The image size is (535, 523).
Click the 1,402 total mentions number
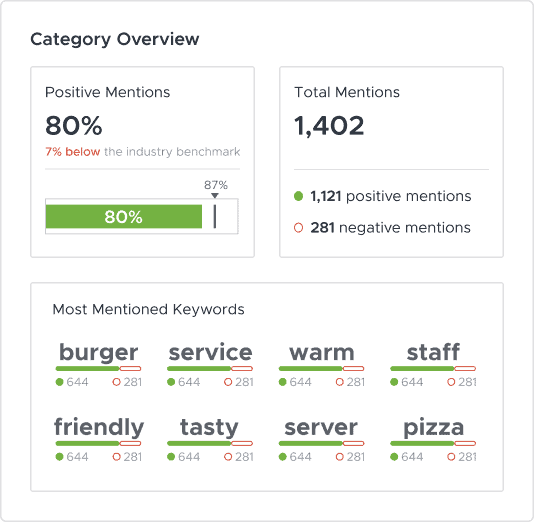click(x=329, y=126)
